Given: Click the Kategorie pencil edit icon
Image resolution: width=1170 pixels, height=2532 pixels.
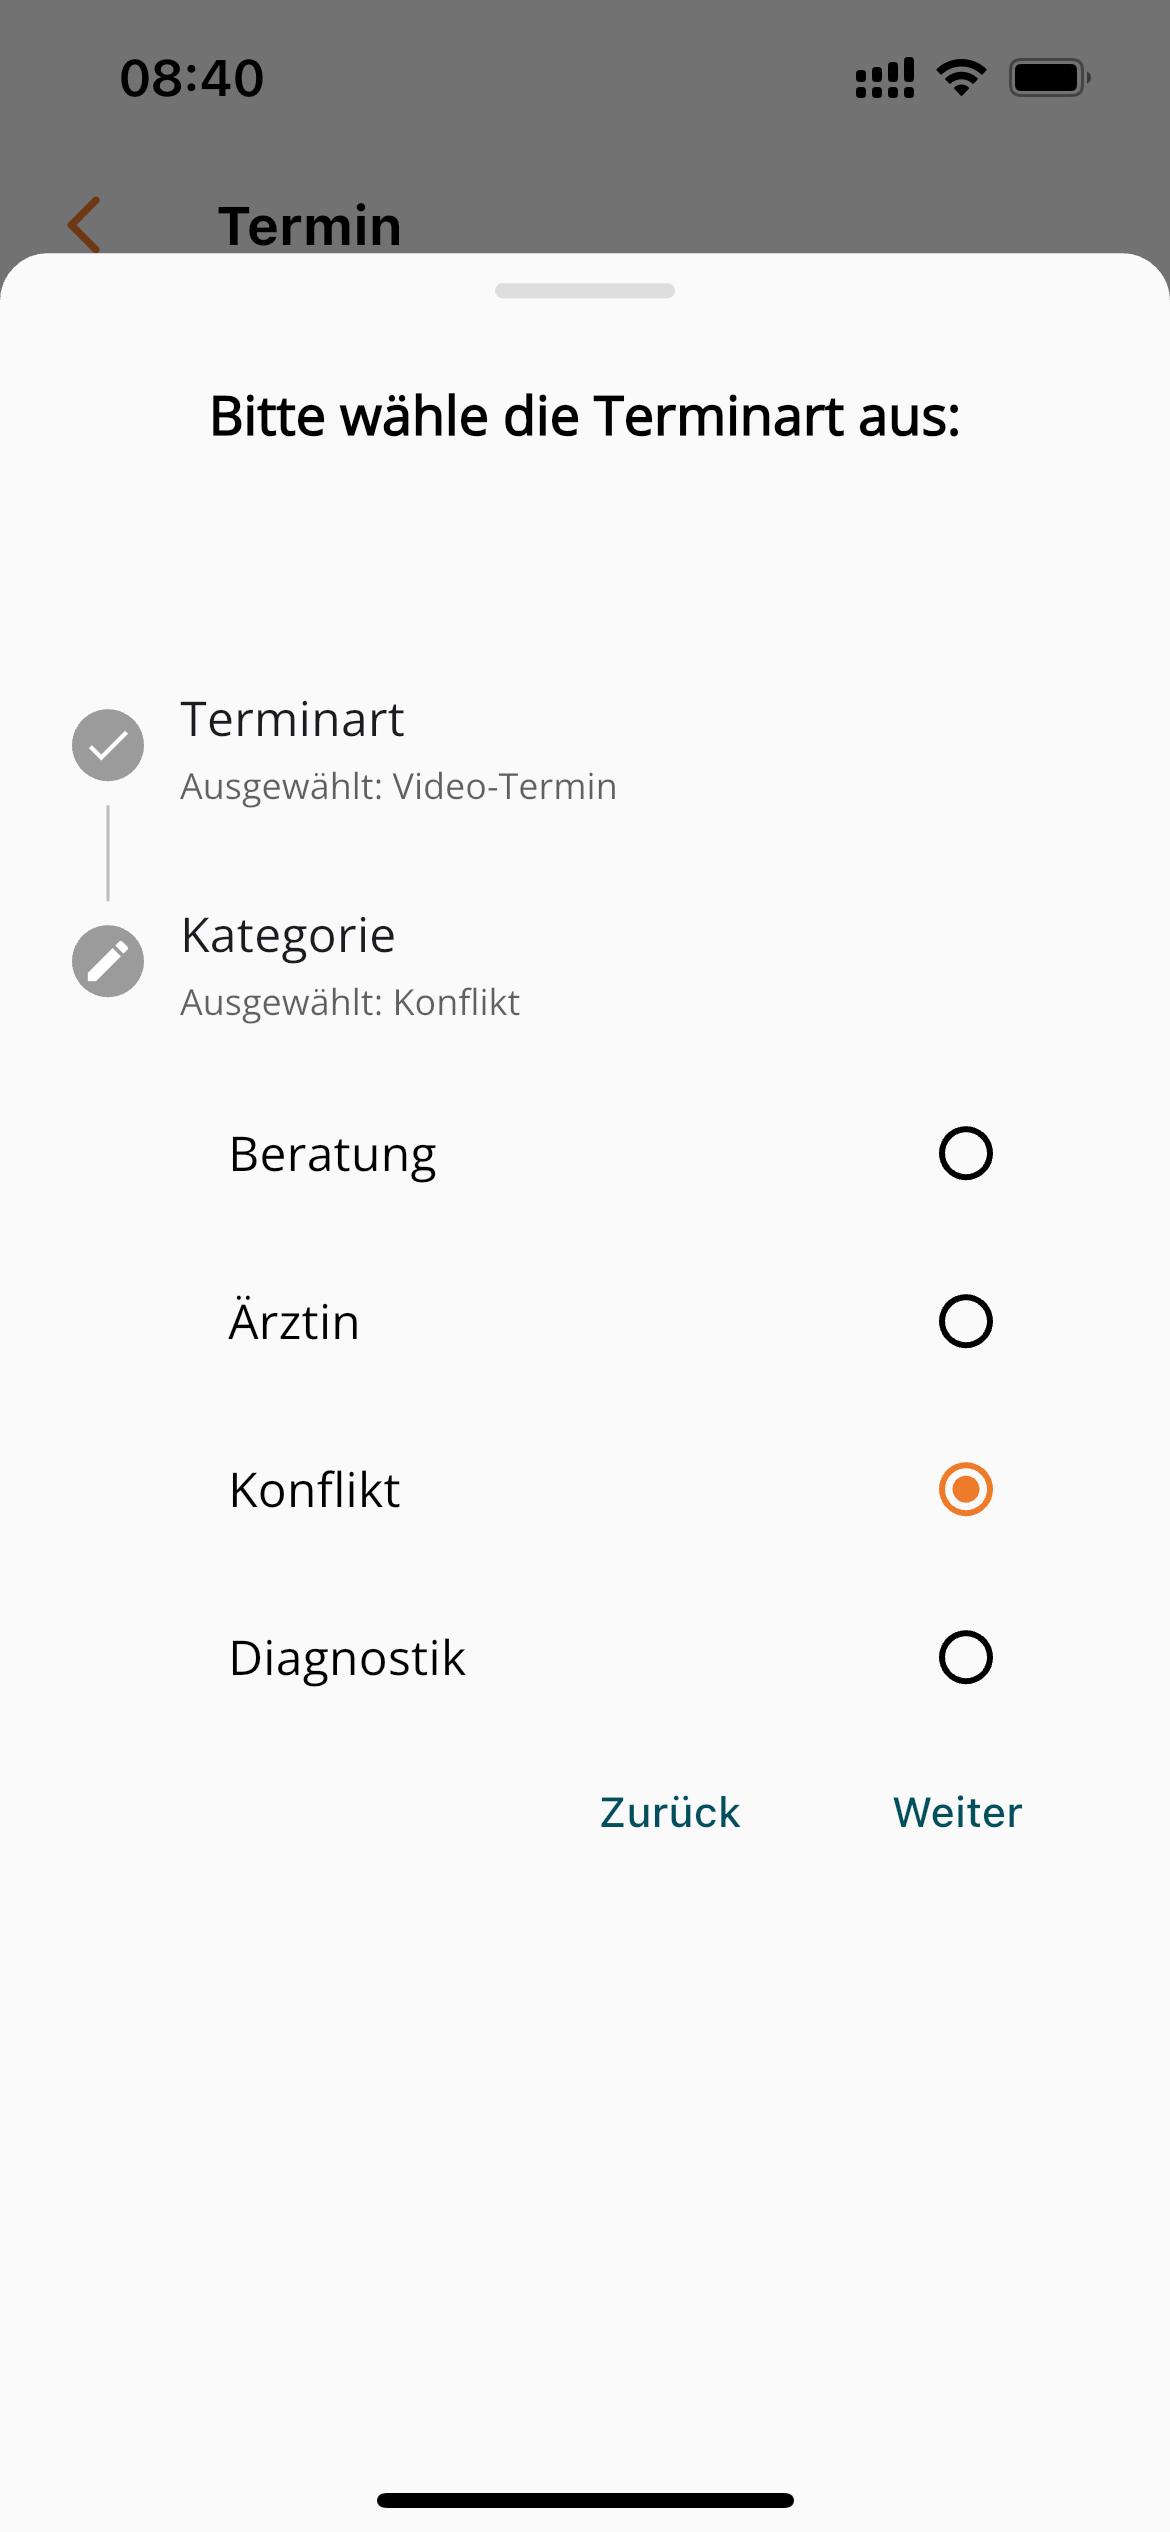Looking at the screenshot, I should [108, 961].
